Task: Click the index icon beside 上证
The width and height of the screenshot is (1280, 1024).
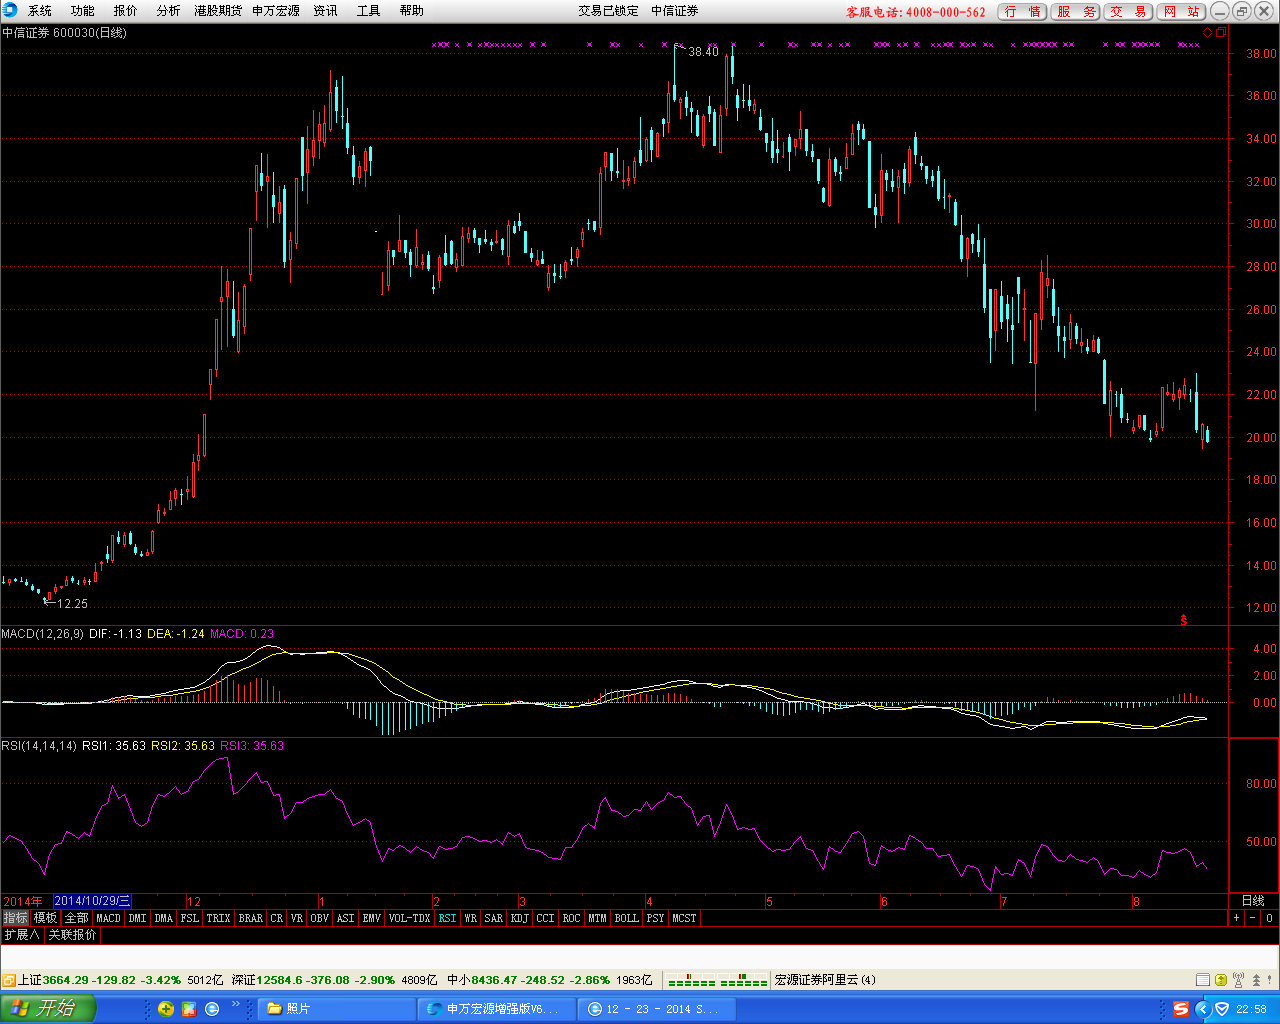Action: coord(8,980)
